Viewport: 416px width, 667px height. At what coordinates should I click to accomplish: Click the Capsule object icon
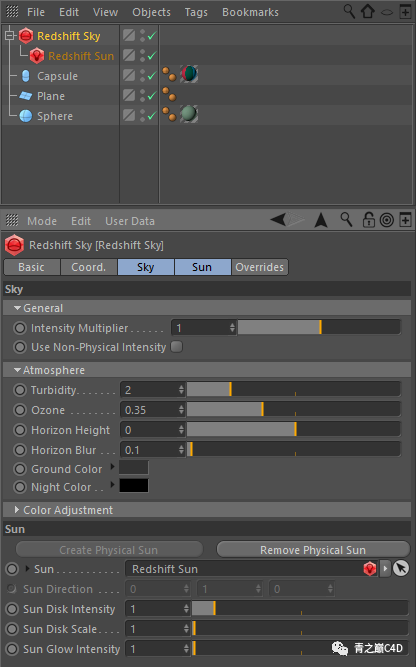(x=26, y=76)
